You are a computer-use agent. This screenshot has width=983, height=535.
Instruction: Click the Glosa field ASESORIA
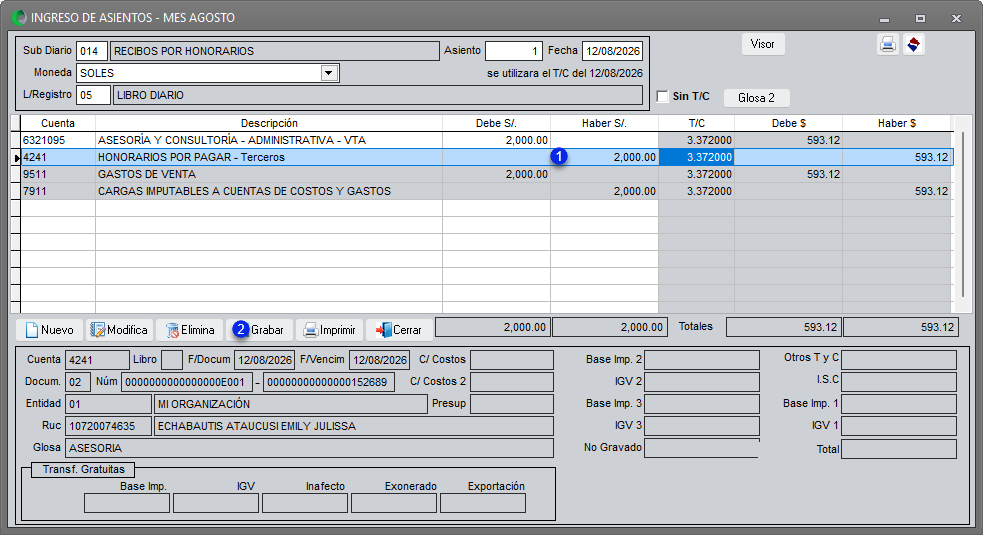click(309, 448)
